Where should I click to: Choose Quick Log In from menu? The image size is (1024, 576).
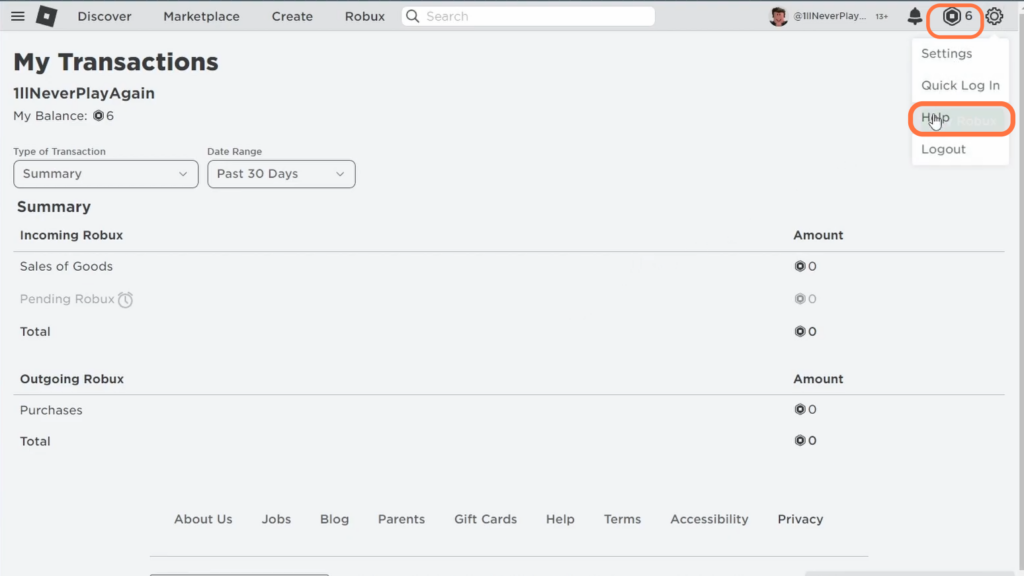point(960,86)
